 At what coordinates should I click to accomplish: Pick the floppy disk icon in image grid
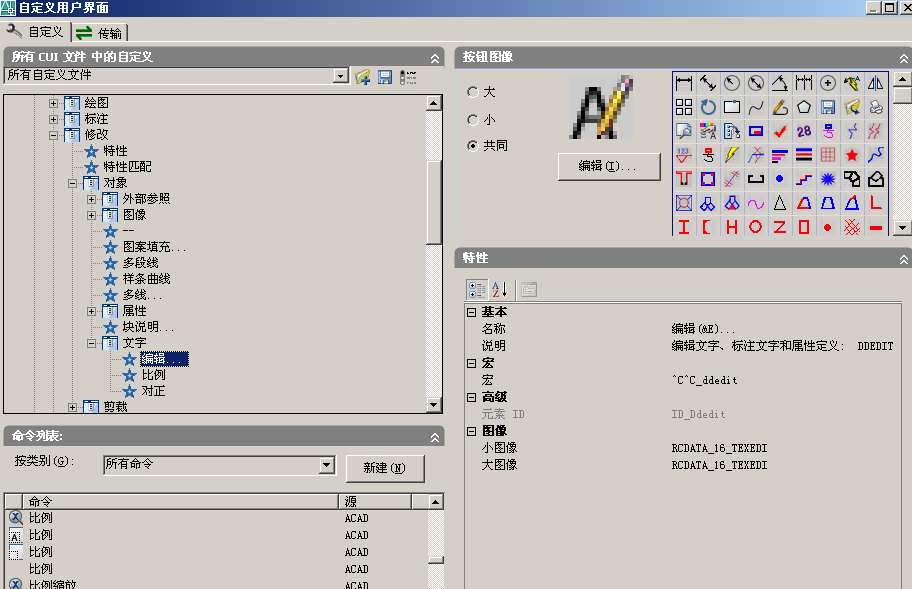pyautogui.click(x=828, y=107)
